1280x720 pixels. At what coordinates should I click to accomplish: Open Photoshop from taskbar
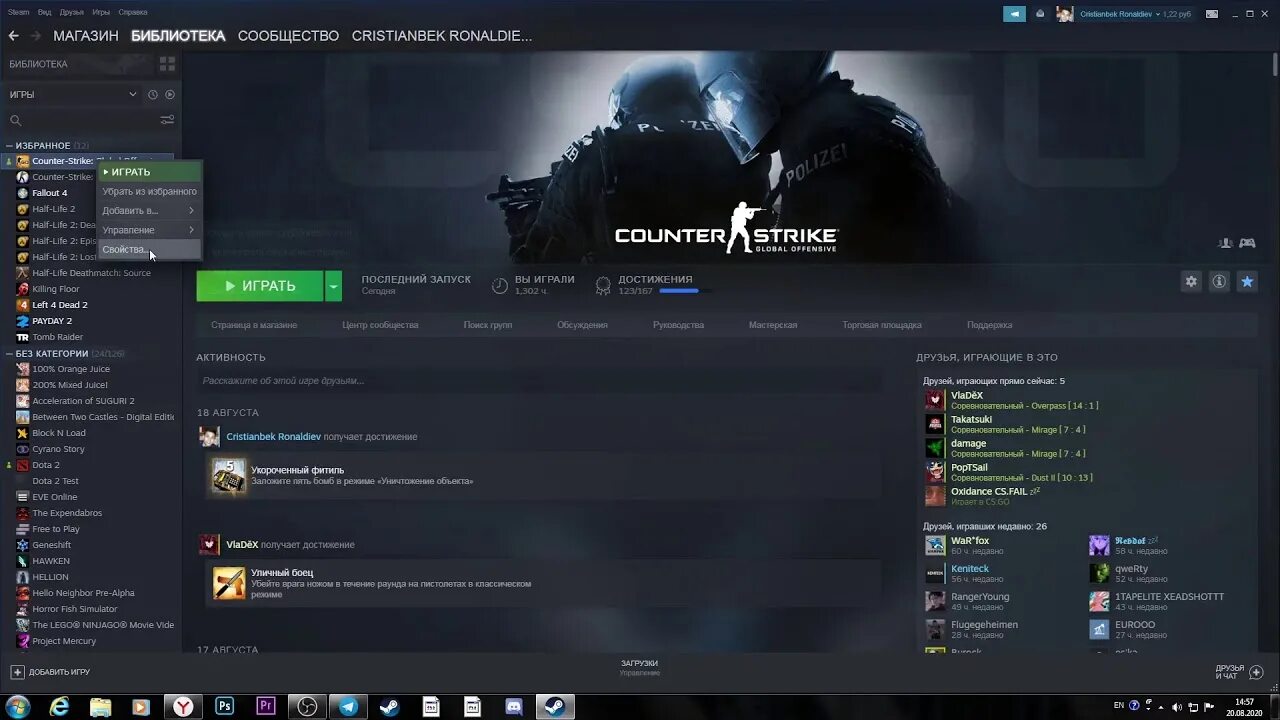225,706
